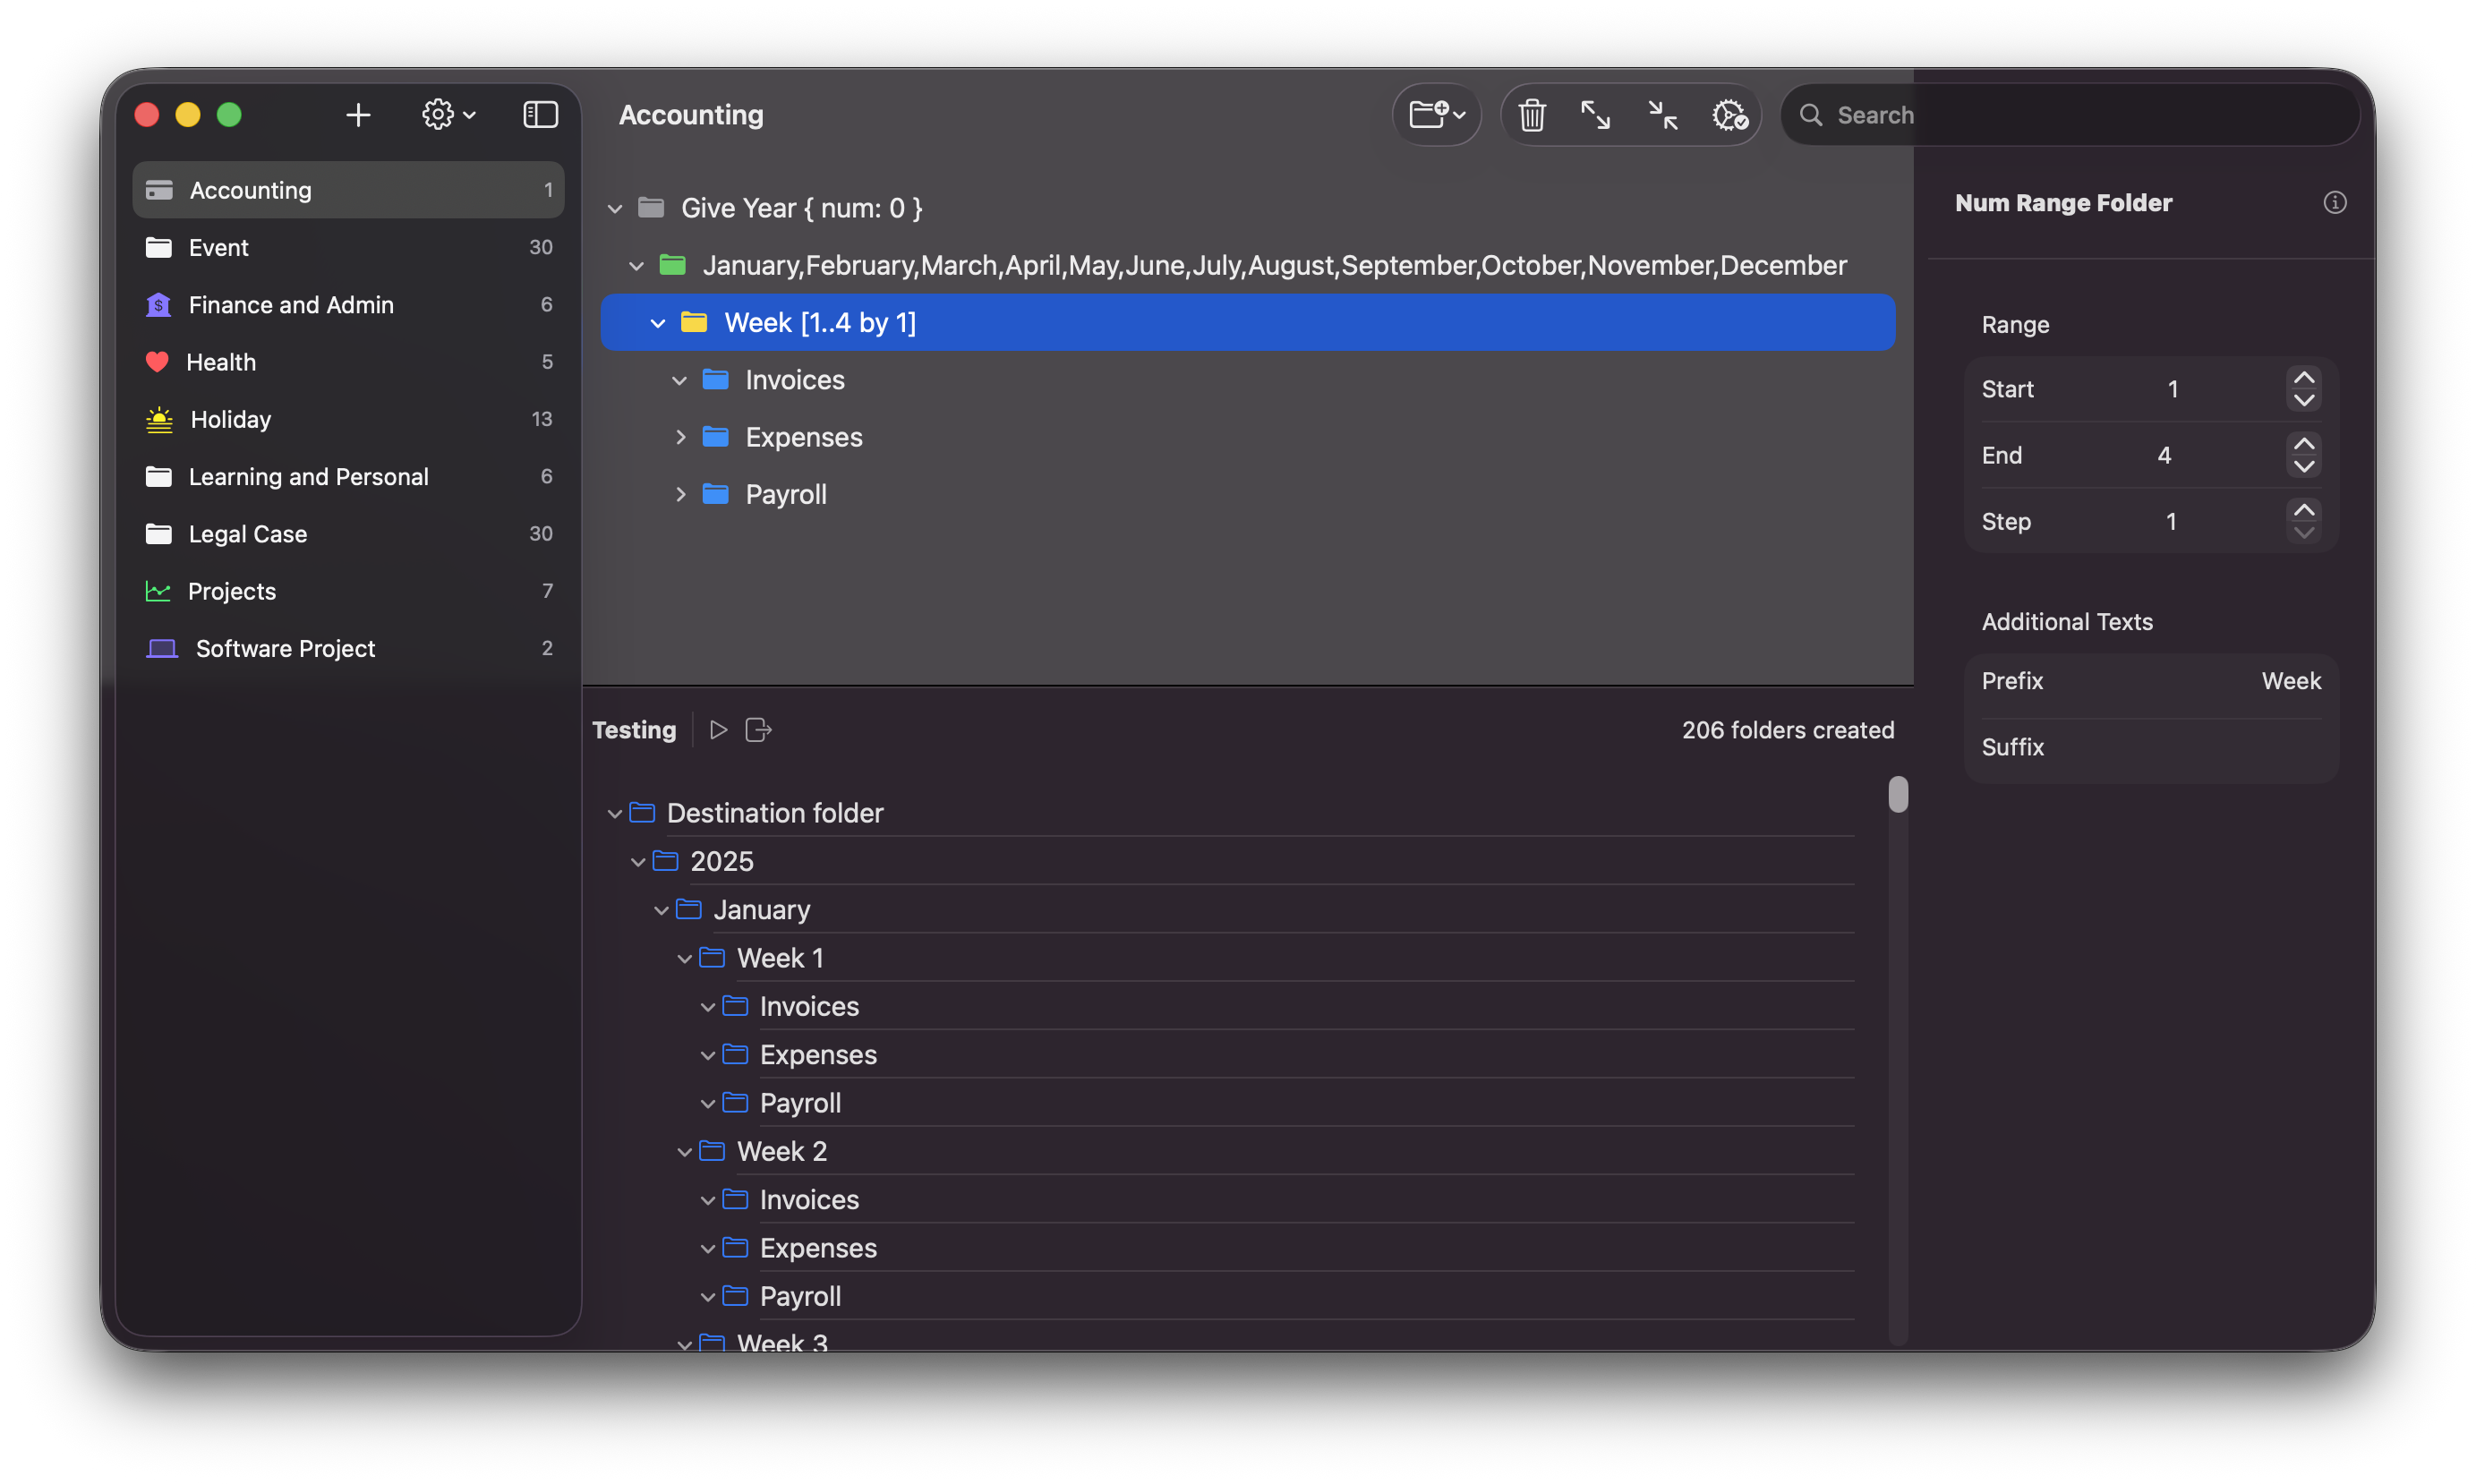The image size is (2476, 1484).
Task: Run the Testing preview with the play icon
Action: pyautogui.click(x=718, y=729)
